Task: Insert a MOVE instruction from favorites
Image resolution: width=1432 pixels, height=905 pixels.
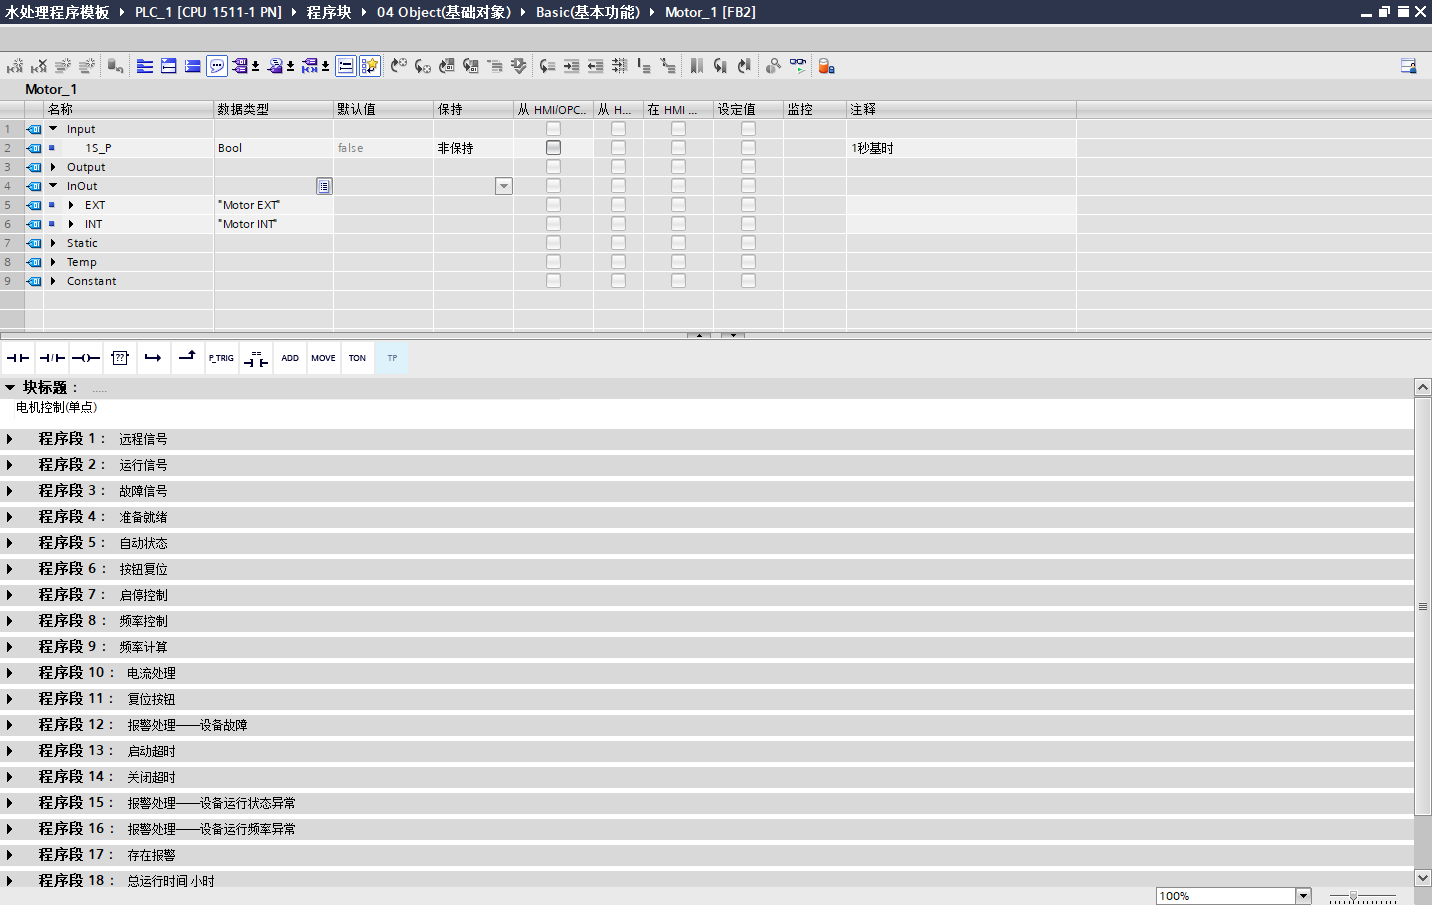Action: pyautogui.click(x=323, y=357)
